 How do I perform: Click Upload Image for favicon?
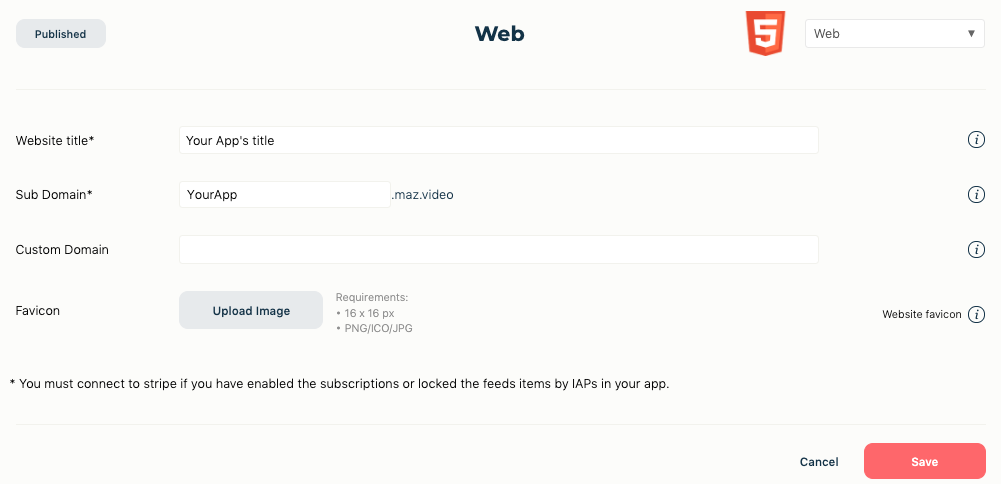pyautogui.click(x=251, y=310)
